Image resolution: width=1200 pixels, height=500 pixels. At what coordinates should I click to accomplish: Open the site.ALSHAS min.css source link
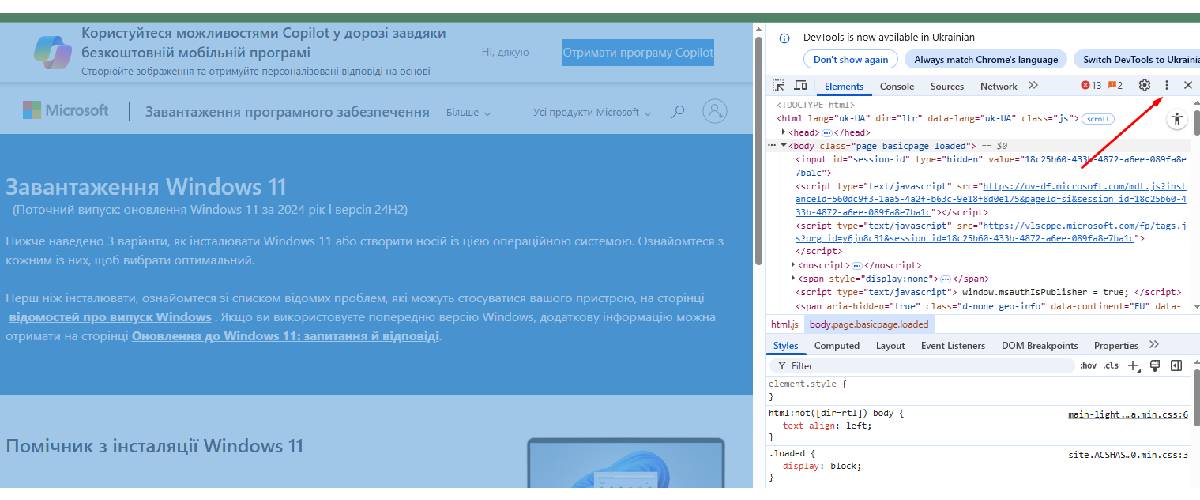1128,454
